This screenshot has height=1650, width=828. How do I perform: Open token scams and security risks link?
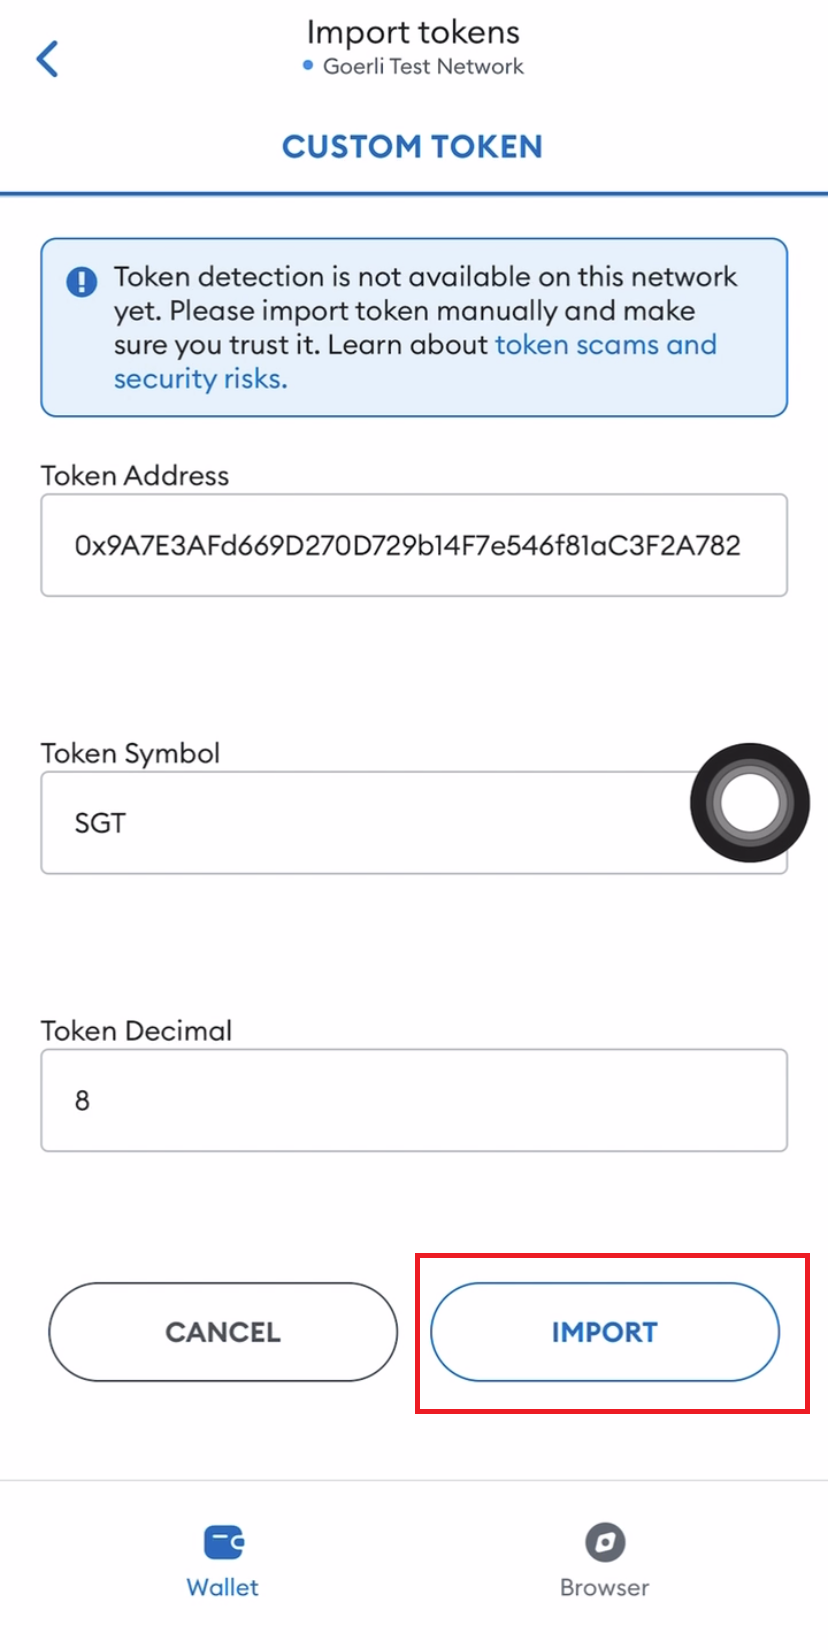[x=604, y=345]
